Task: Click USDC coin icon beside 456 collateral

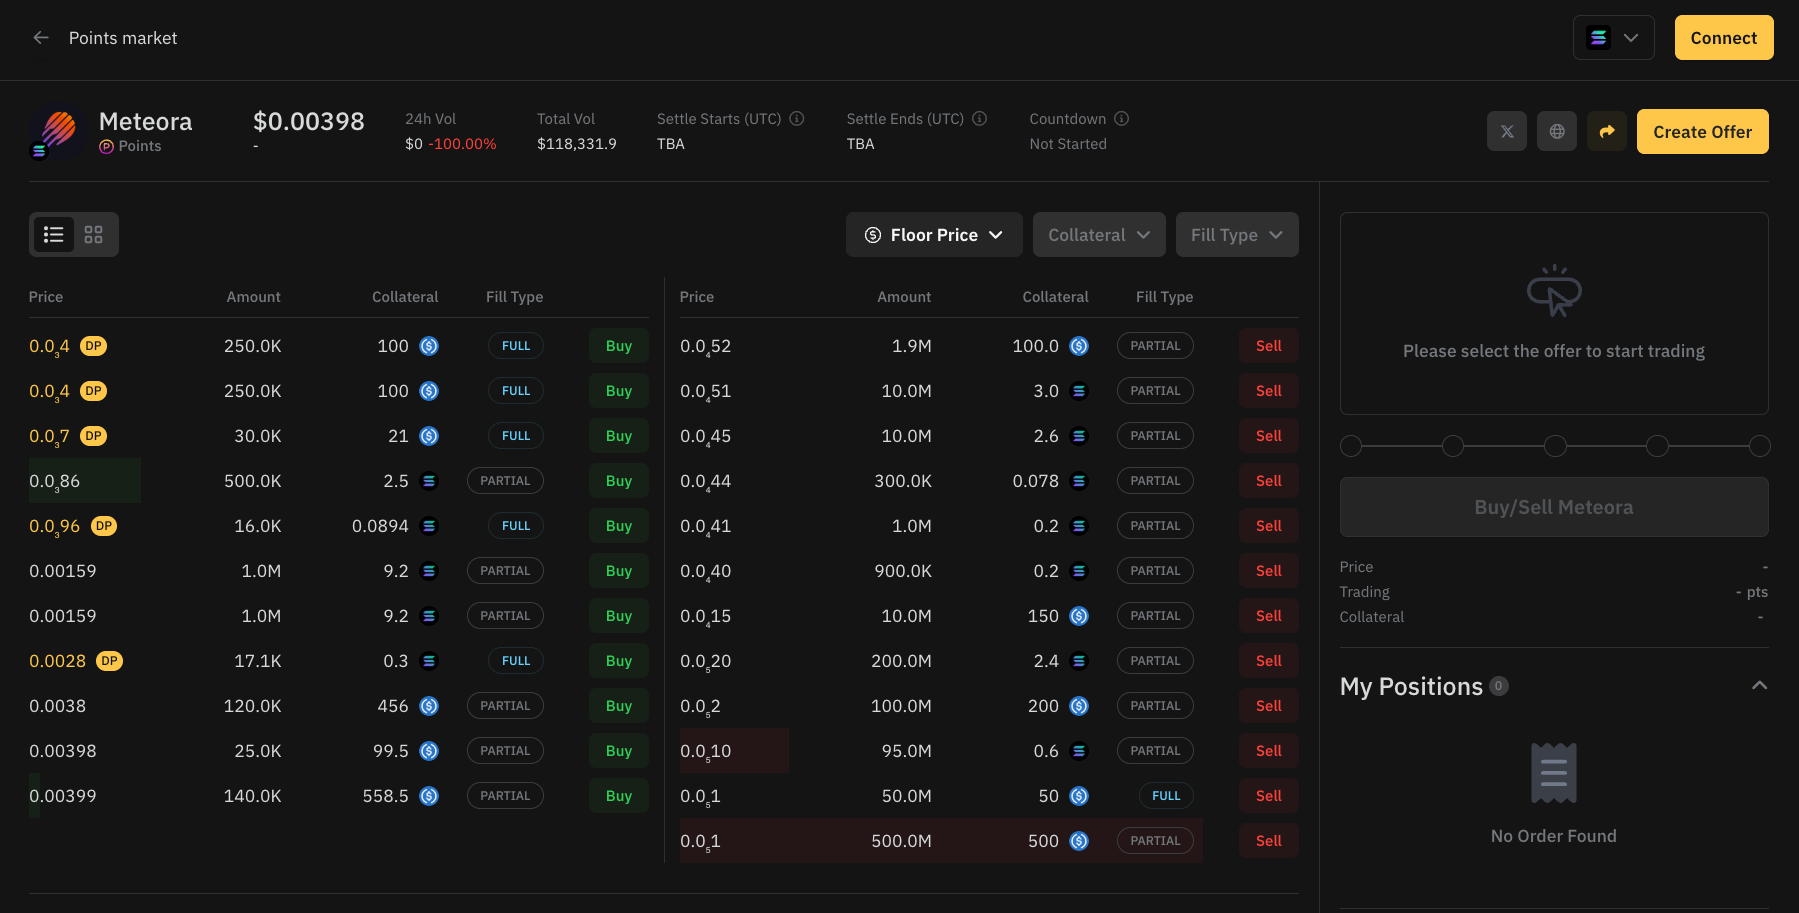Action: coord(429,706)
